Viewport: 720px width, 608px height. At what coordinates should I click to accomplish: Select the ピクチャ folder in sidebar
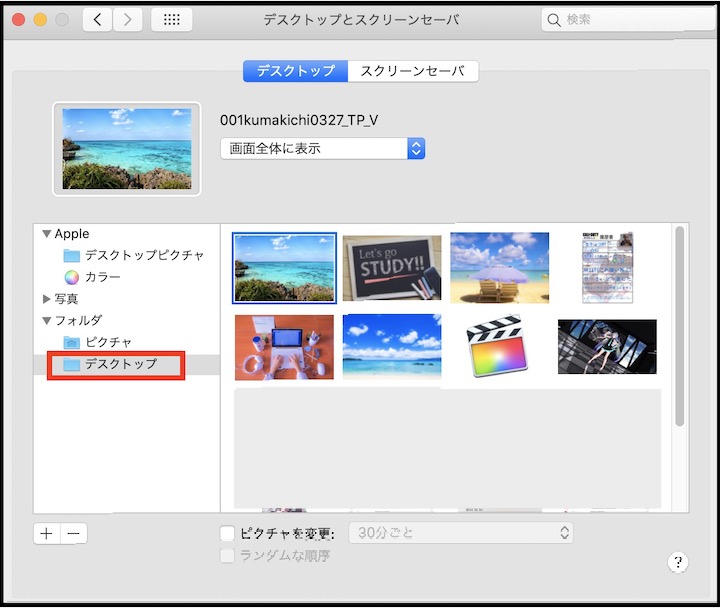pyautogui.click(x=97, y=342)
